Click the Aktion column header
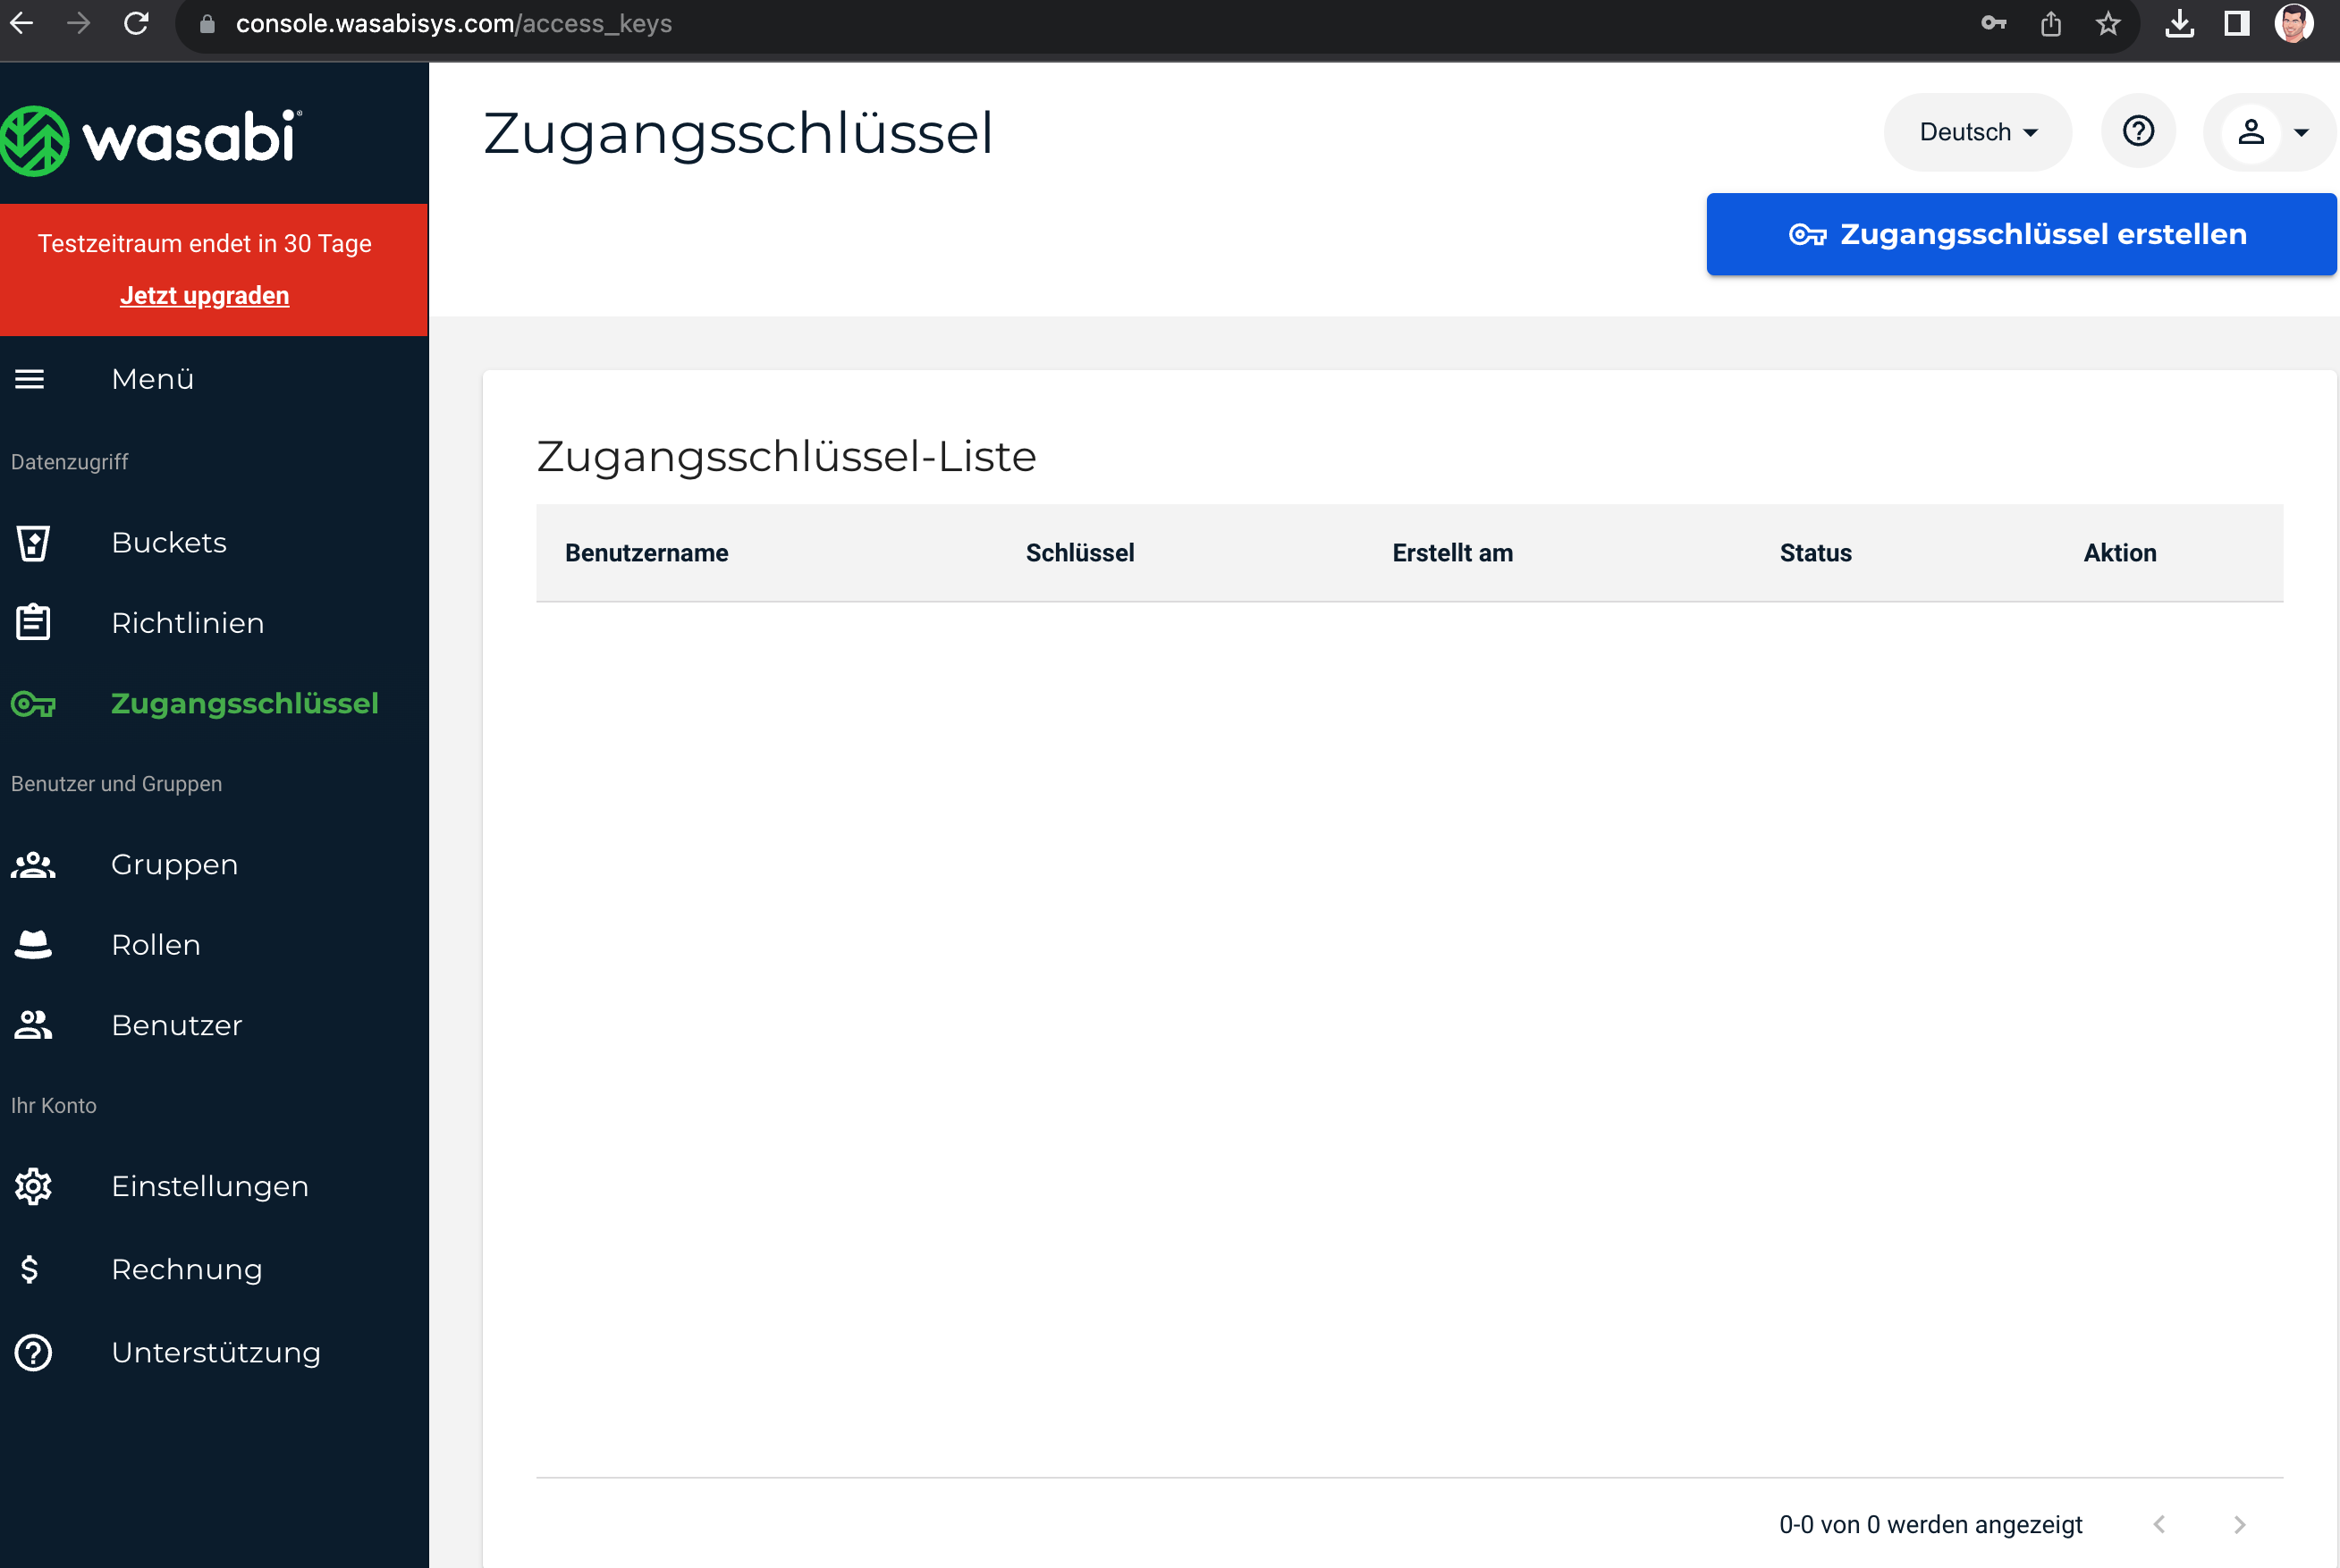Screen dimensions: 2340x1568 pyautogui.click(x=2119, y=553)
